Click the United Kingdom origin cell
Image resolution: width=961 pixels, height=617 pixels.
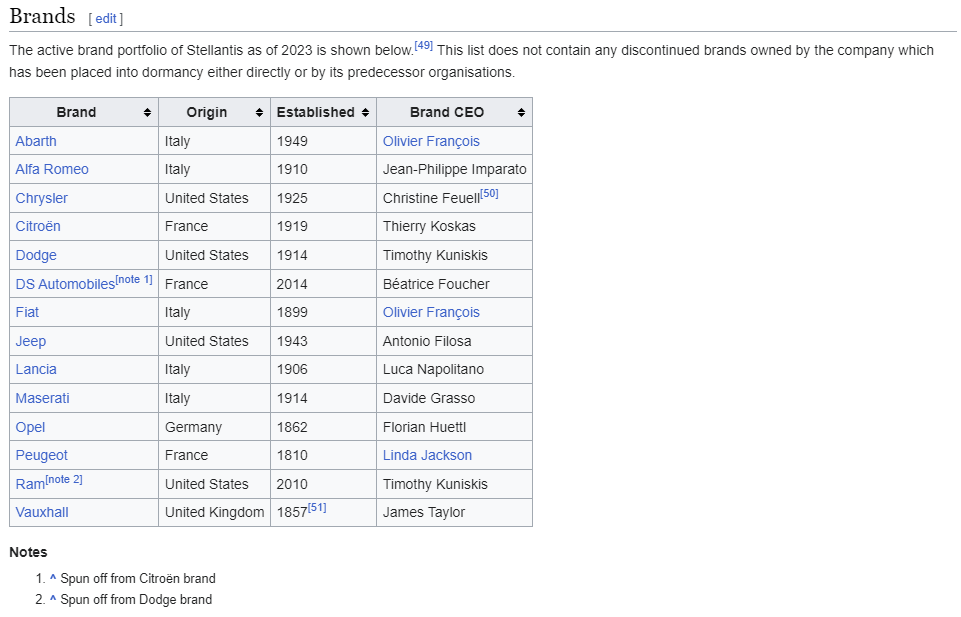pyautogui.click(x=215, y=512)
